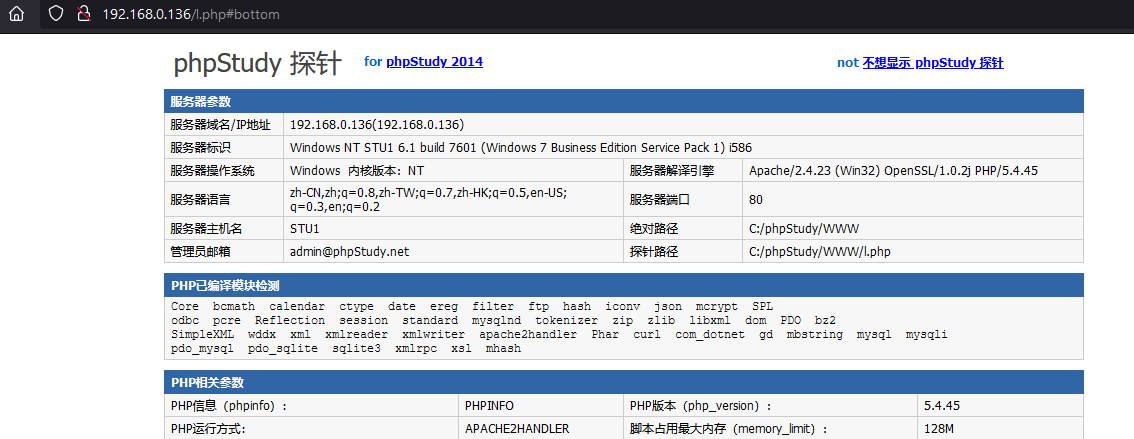Click the com_dotnet module name
The image size is (1134, 439).
(x=710, y=334)
